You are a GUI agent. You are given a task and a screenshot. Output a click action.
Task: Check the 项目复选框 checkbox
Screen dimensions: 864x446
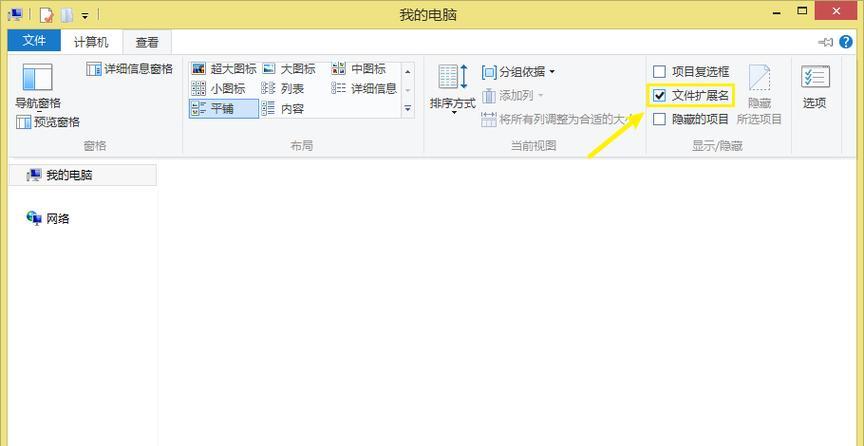(x=660, y=72)
